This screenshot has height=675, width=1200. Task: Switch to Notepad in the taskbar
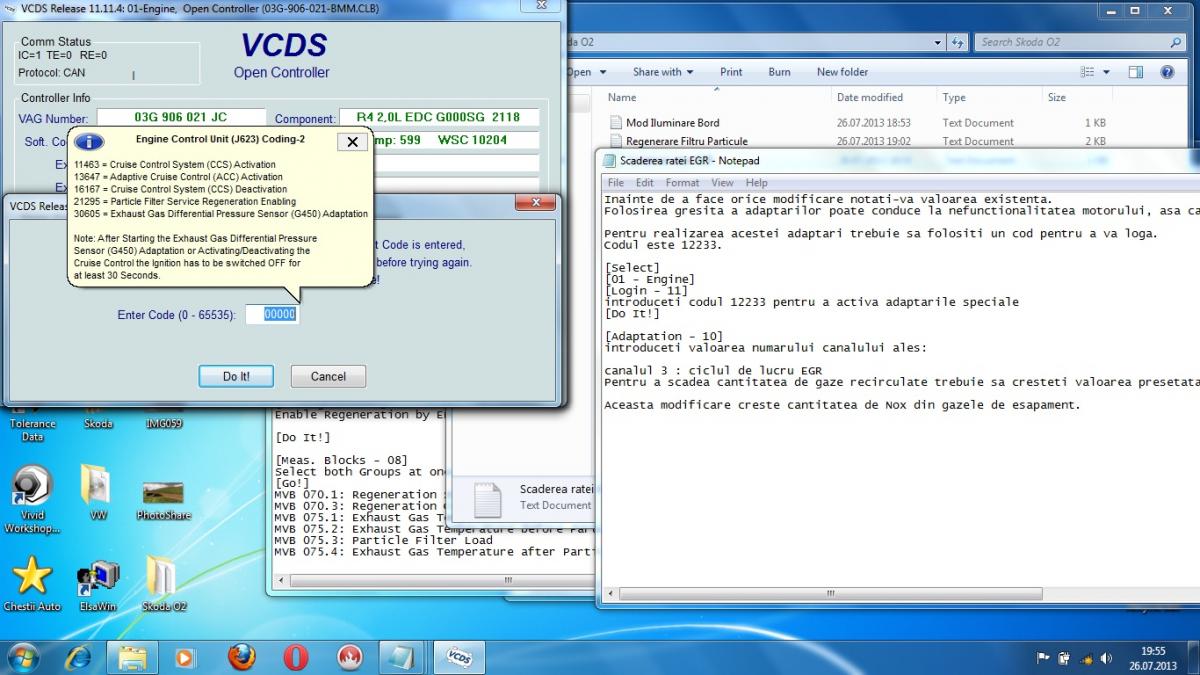click(x=403, y=657)
